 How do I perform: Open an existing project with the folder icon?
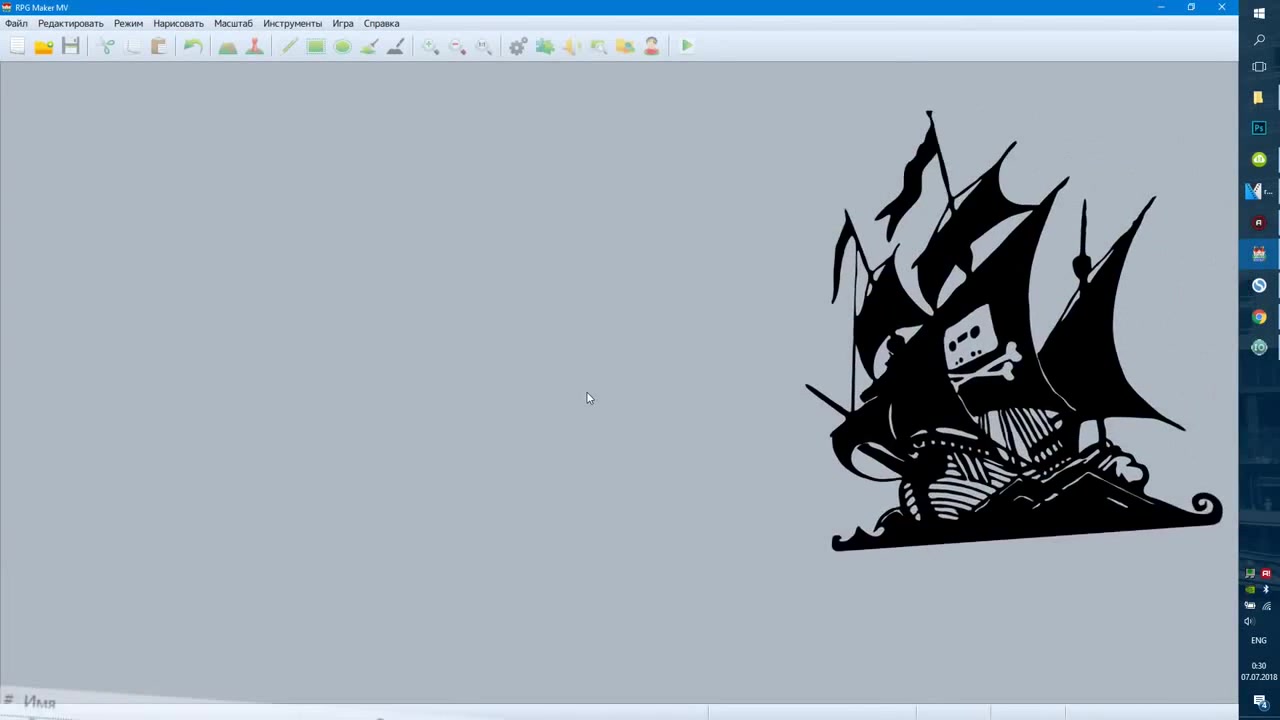click(44, 46)
